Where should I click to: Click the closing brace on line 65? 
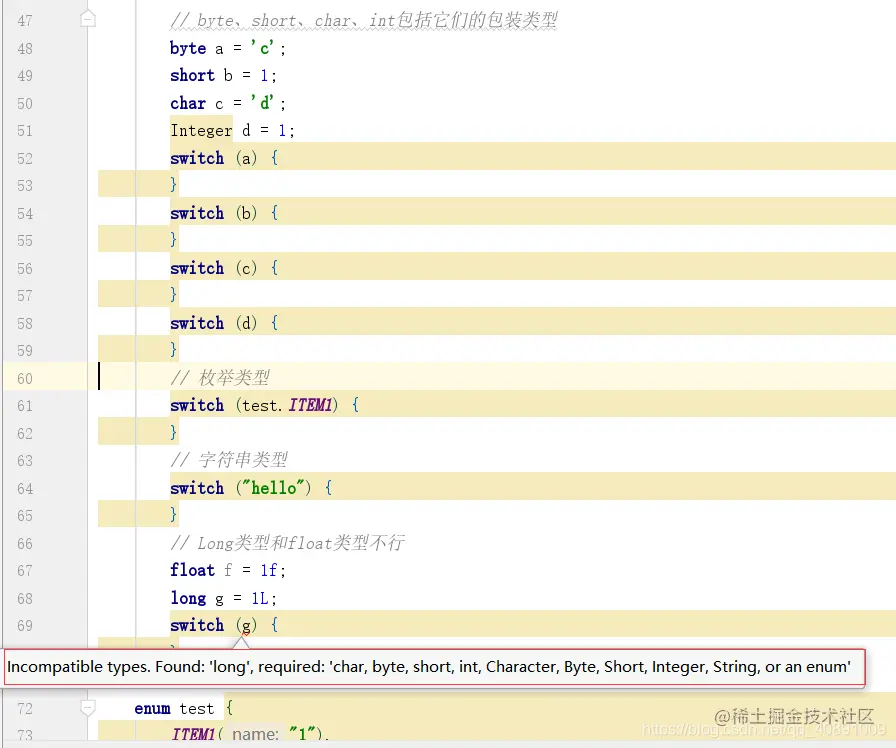point(173,514)
